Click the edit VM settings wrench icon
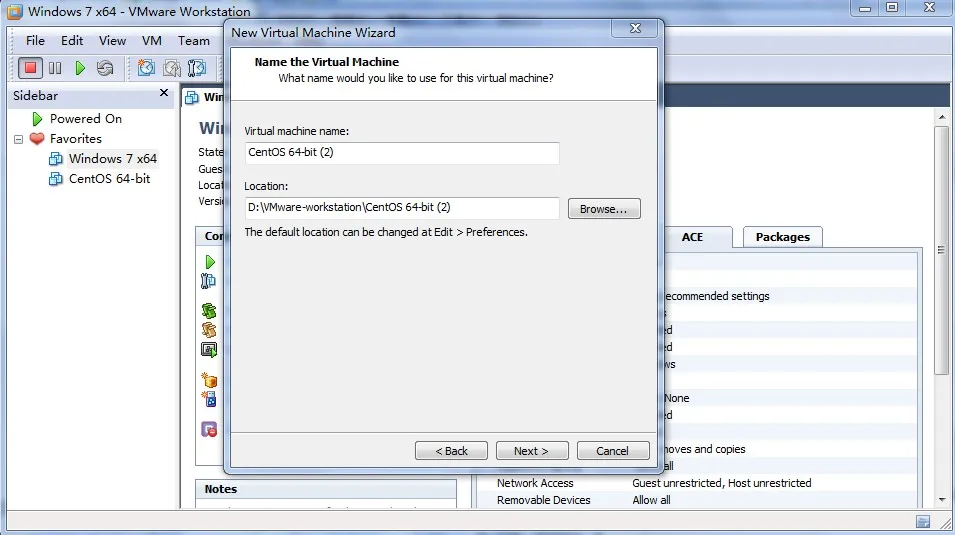 pyautogui.click(x=208, y=281)
